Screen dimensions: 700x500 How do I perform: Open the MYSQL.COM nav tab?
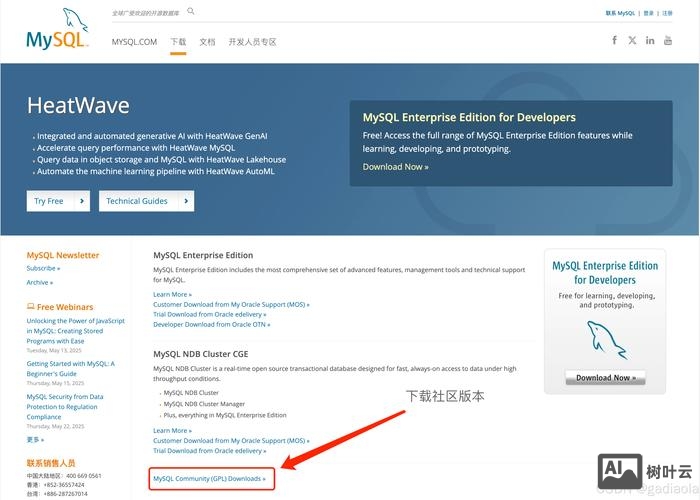[x=134, y=42]
